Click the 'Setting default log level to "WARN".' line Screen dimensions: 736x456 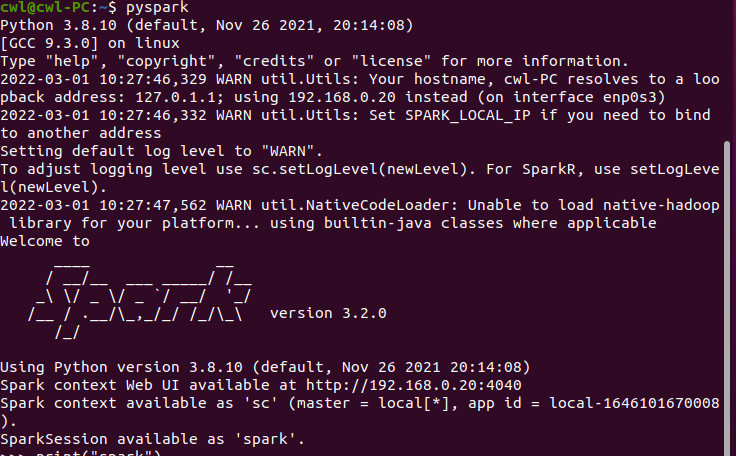click(161, 151)
